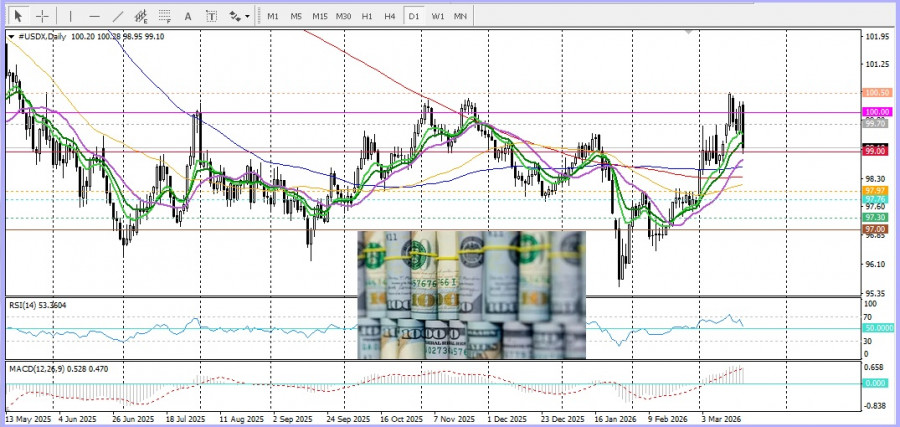Select the text label tool

tap(211, 16)
